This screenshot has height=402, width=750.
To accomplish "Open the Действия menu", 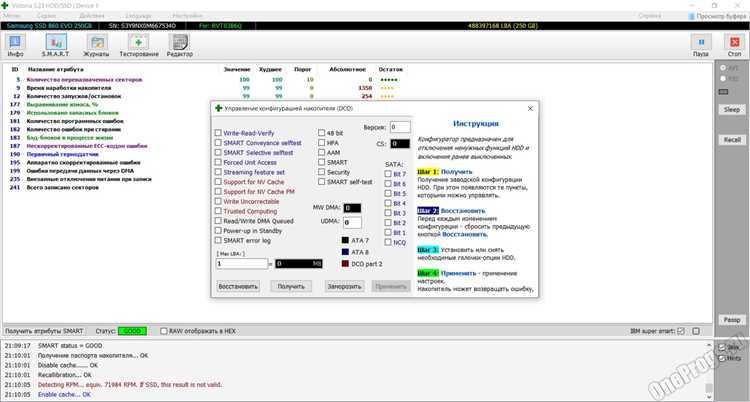I will click(92, 16).
